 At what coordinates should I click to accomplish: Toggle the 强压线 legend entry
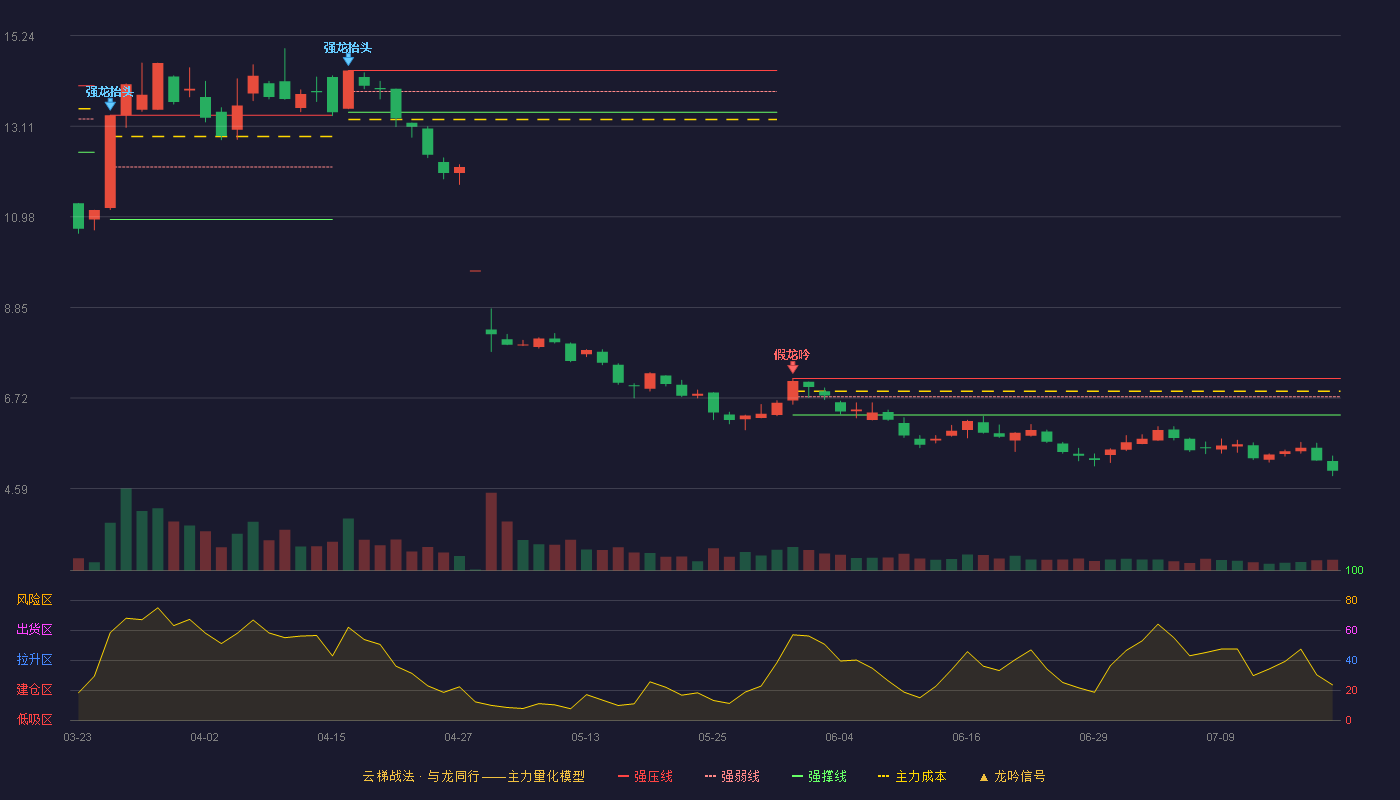(x=645, y=776)
